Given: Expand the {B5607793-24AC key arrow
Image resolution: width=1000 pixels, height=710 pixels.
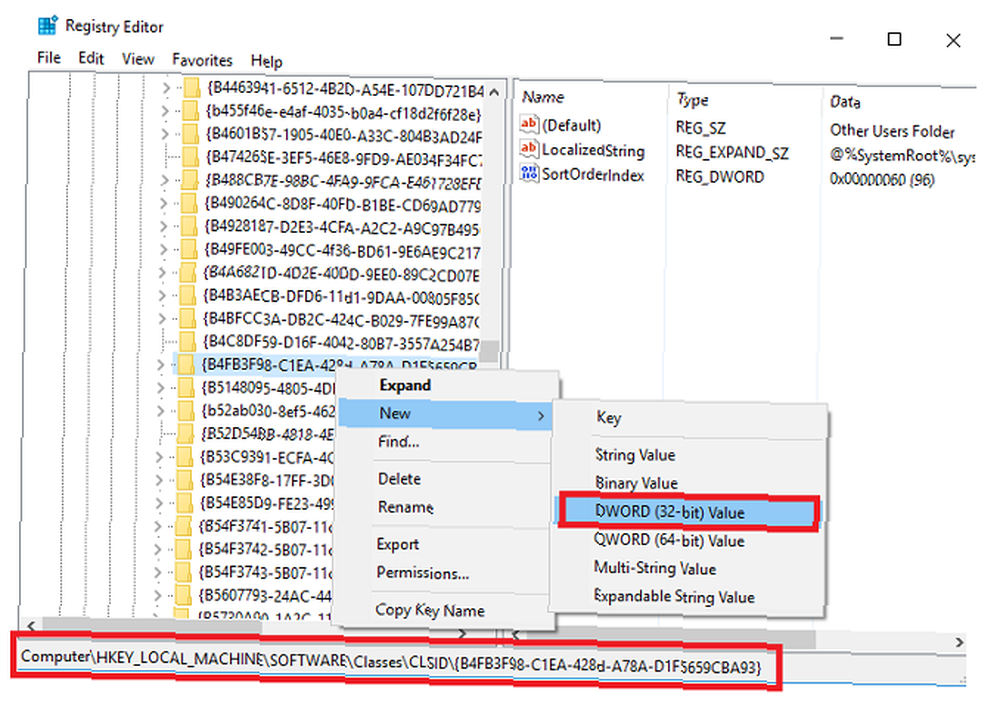Looking at the screenshot, I should tap(157, 596).
